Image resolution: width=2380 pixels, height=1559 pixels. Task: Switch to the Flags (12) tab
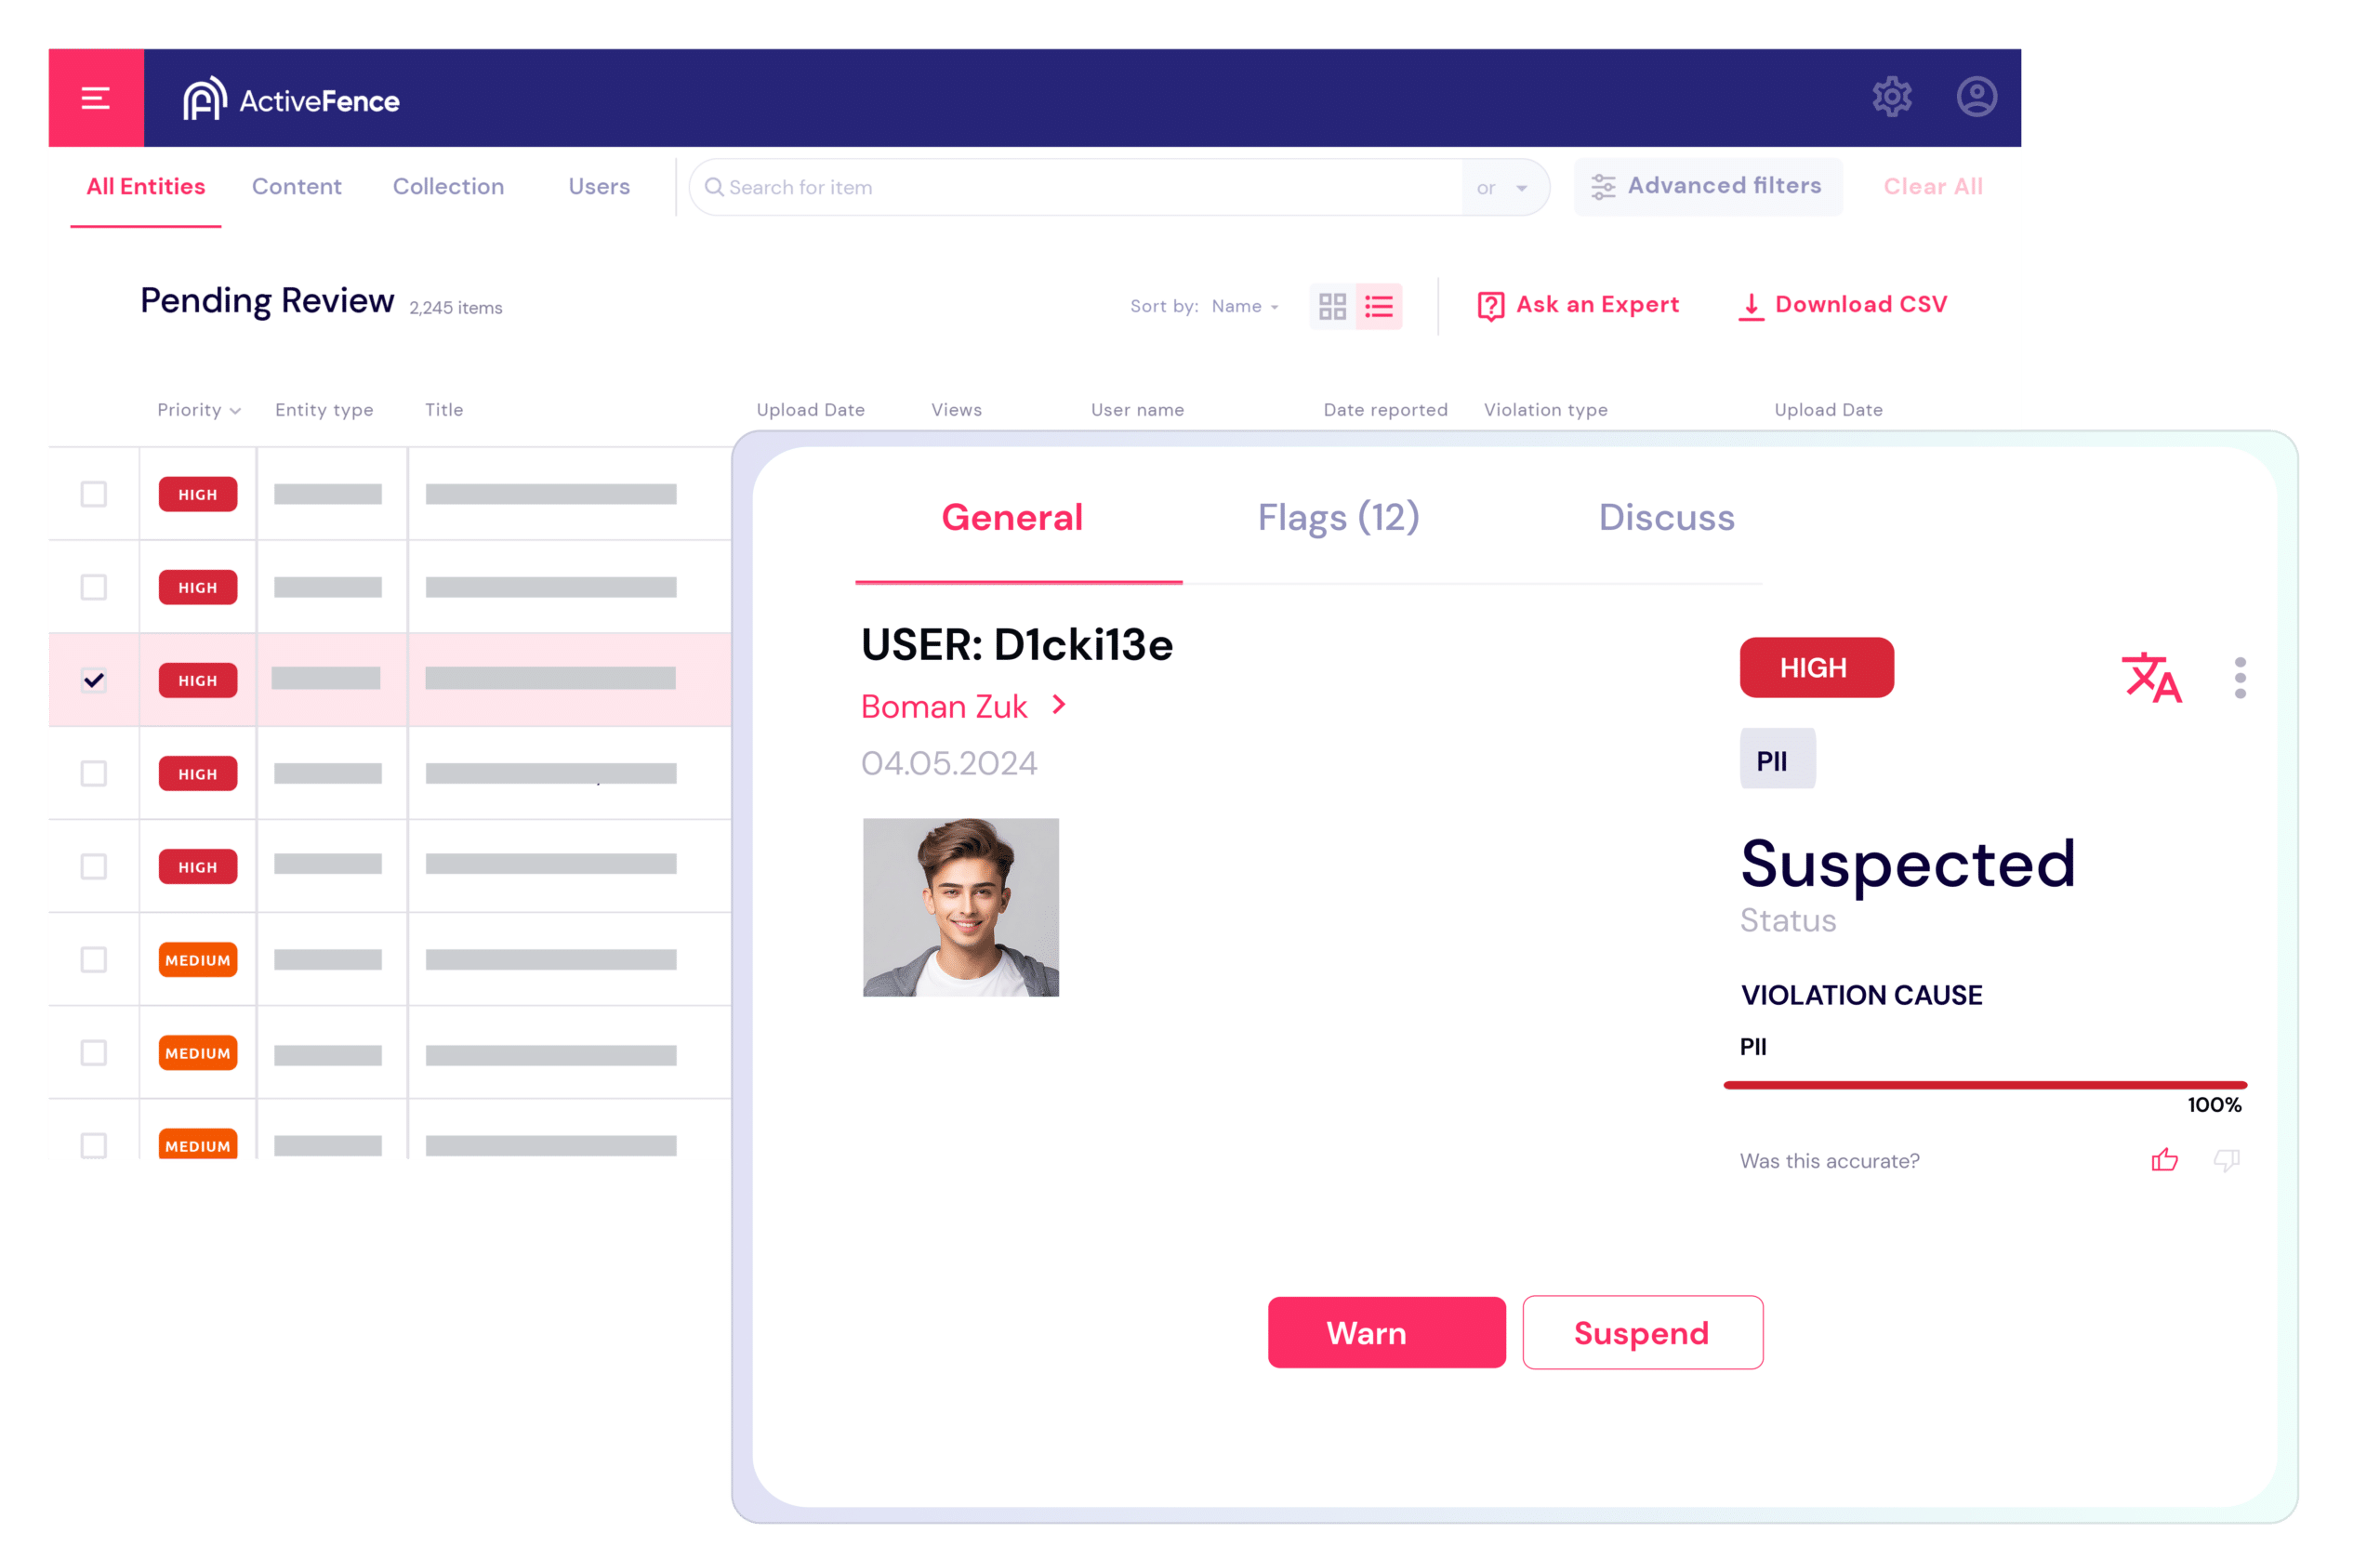(1340, 517)
